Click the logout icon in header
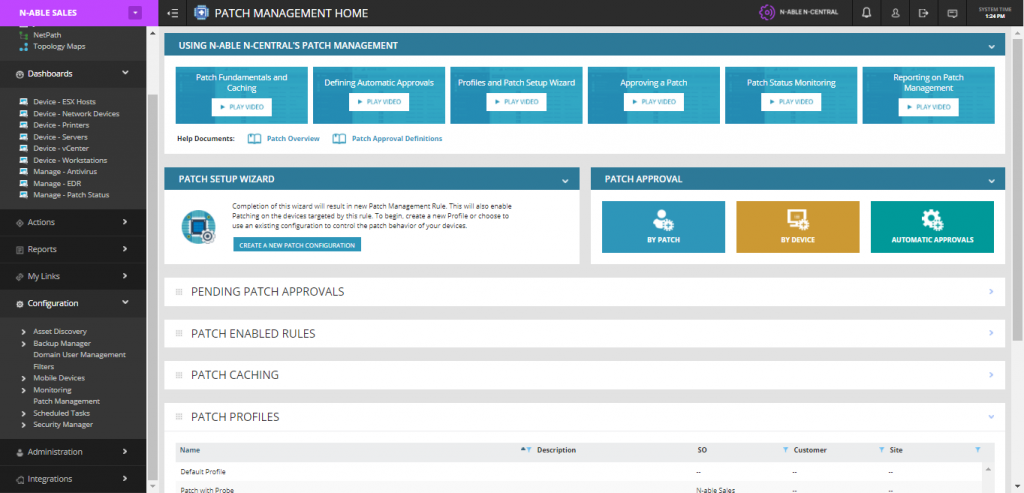 click(x=923, y=13)
